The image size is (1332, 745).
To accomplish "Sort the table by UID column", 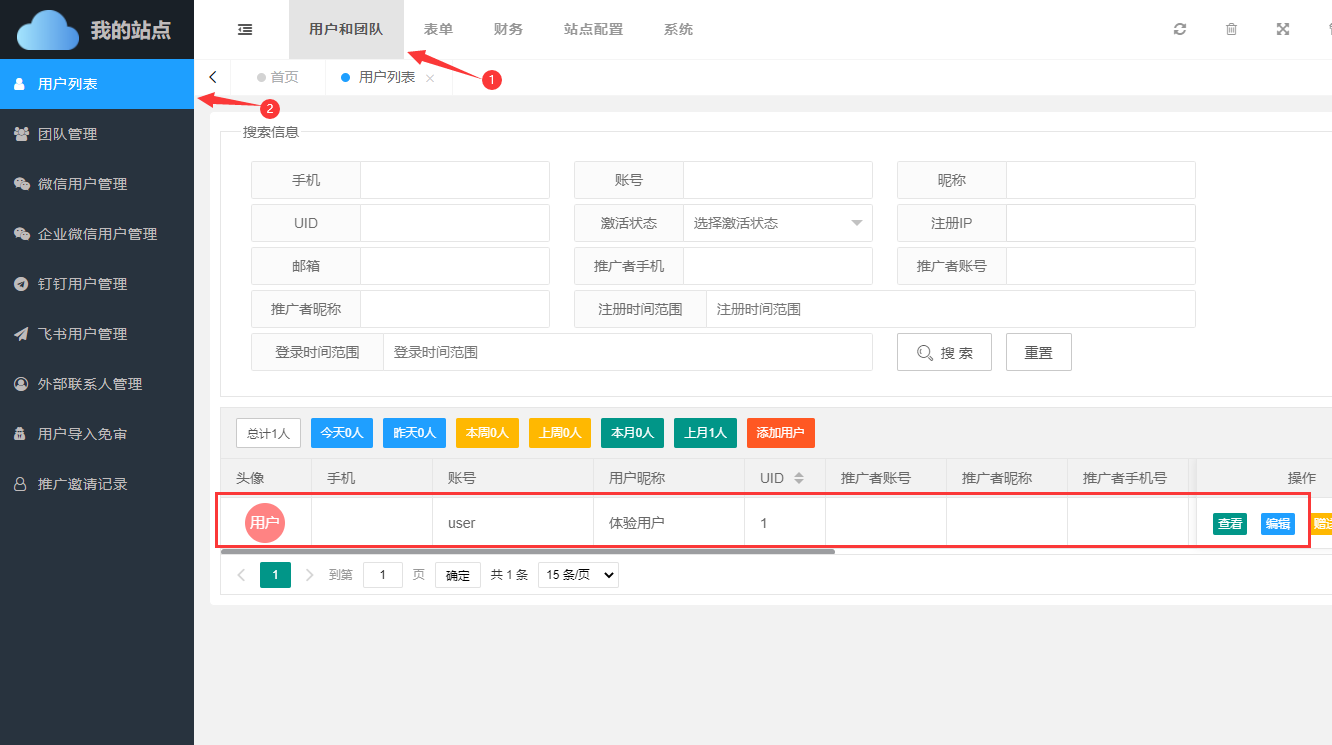I will coord(798,478).
